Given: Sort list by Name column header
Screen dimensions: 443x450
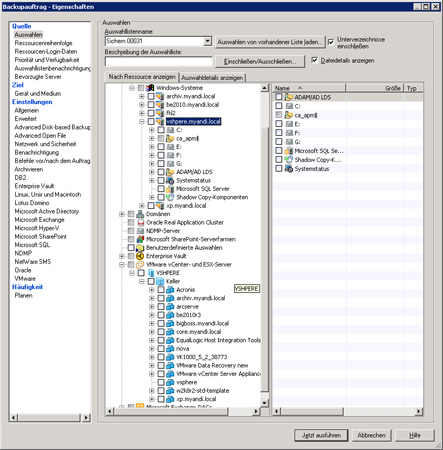Looking at the screenshot, I should 309,88.
